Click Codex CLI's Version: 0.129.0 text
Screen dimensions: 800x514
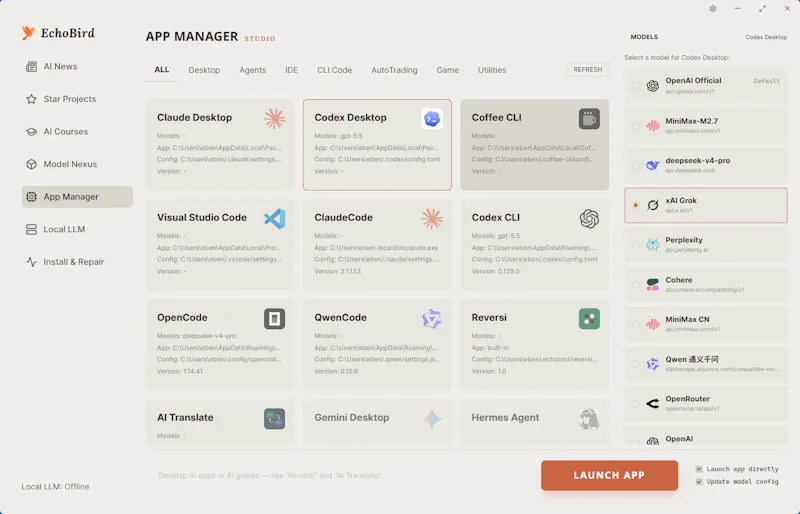[x=495, y=271]
